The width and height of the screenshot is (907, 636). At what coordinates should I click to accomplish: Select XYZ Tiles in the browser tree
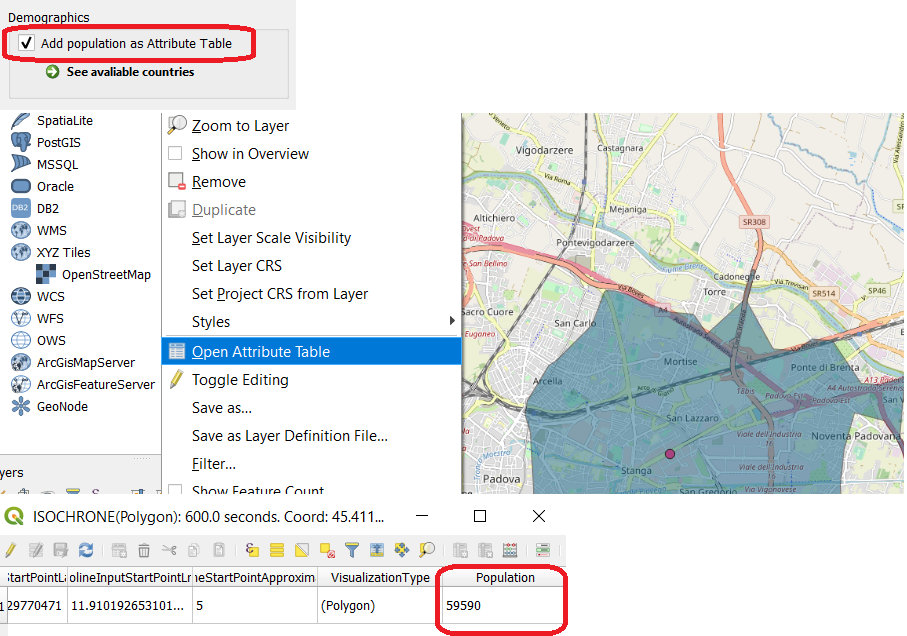click(64, 252)
